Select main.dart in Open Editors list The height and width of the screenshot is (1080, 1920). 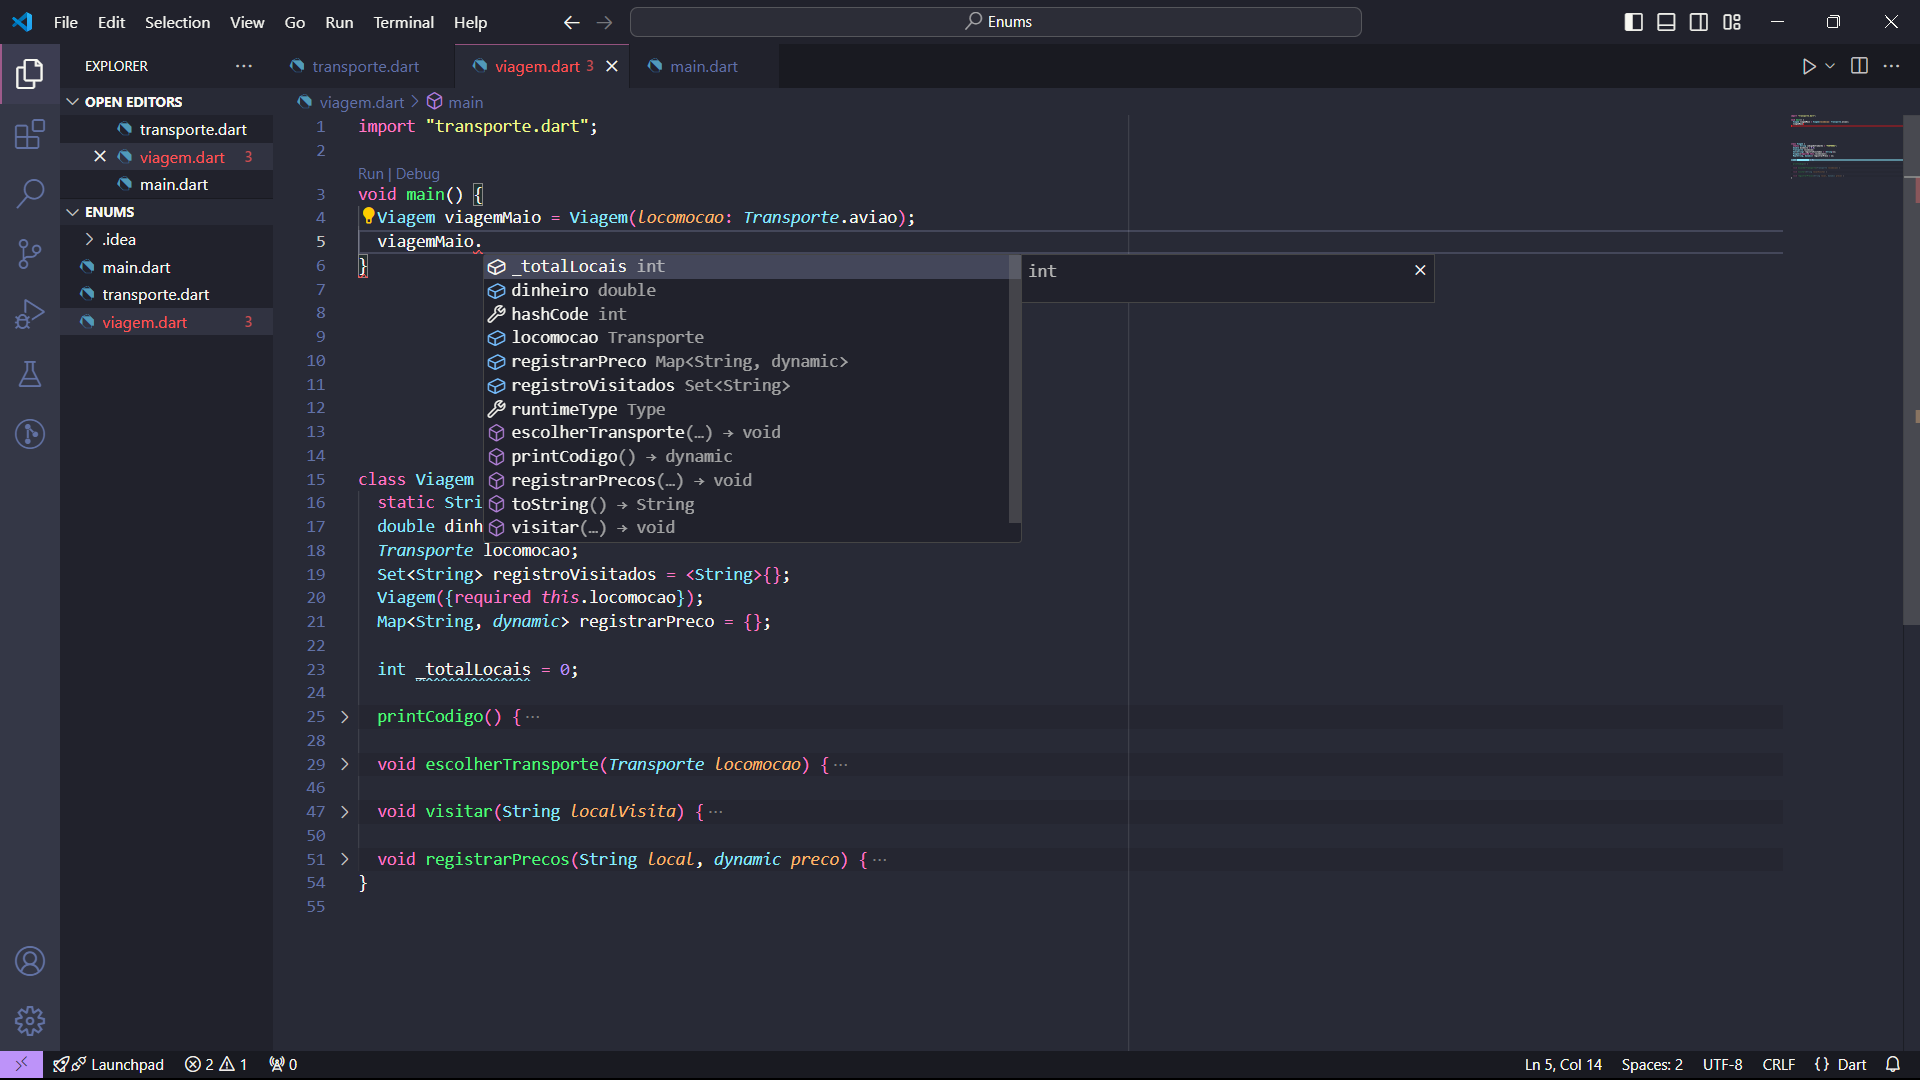(166, 184)
